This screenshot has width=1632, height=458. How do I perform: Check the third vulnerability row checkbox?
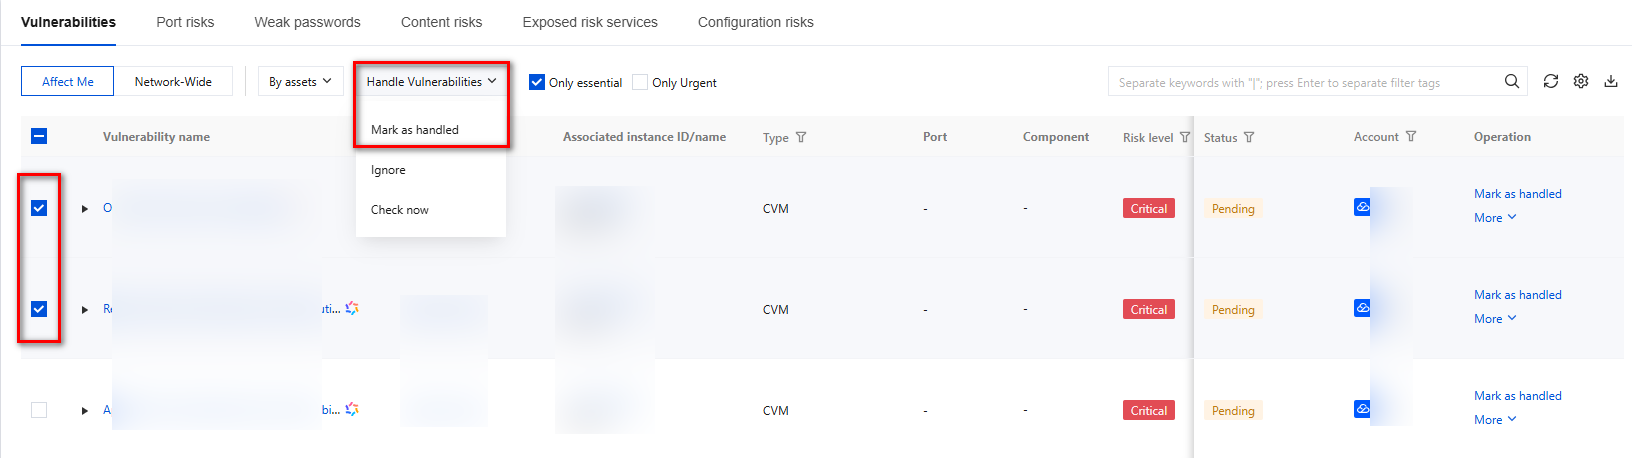point(39,410)
